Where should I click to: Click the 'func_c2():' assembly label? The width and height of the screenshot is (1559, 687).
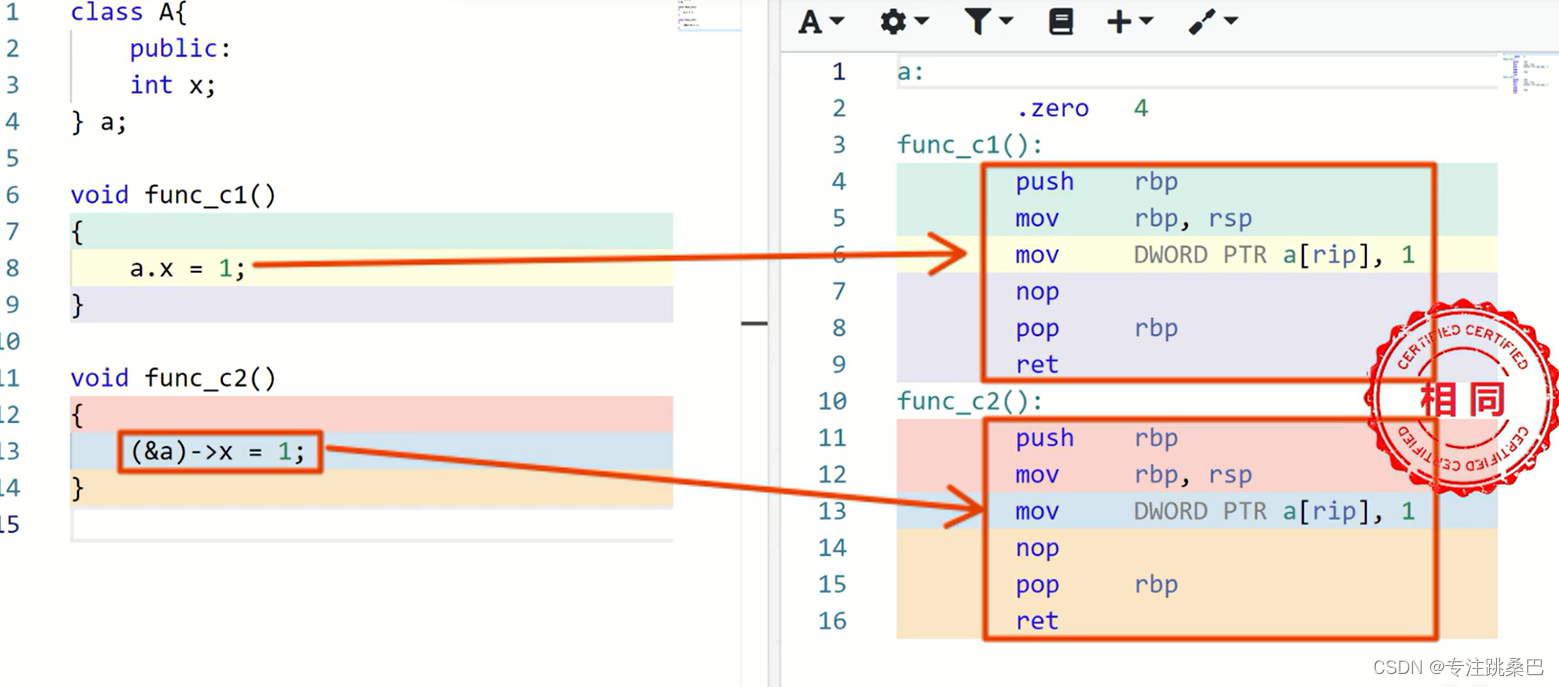pyautogui.click(x=969, y=401)
